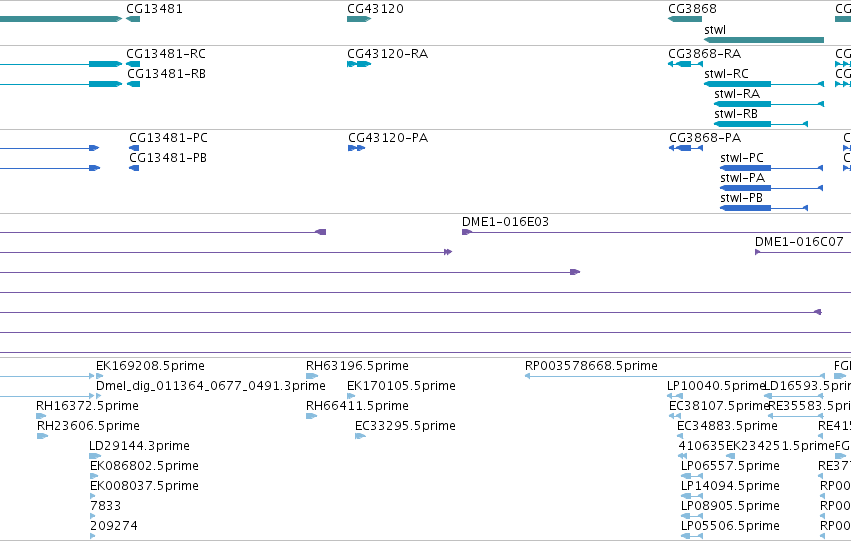Click protein CG13481-PB
Screen dimensions: 851x541
[134, 168]
